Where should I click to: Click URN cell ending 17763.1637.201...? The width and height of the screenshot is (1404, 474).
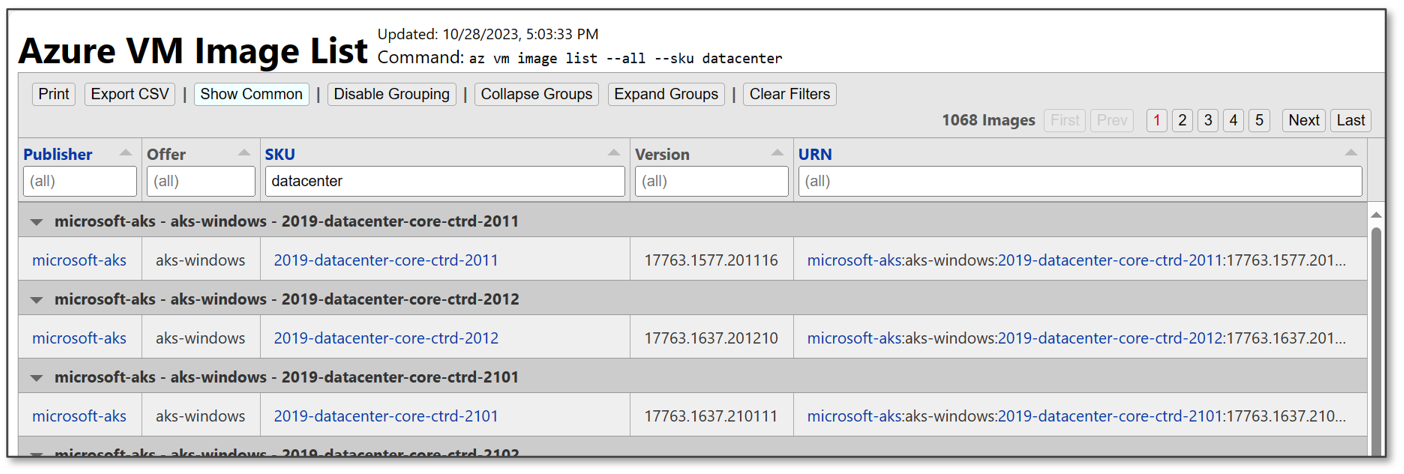point(1080,338)
